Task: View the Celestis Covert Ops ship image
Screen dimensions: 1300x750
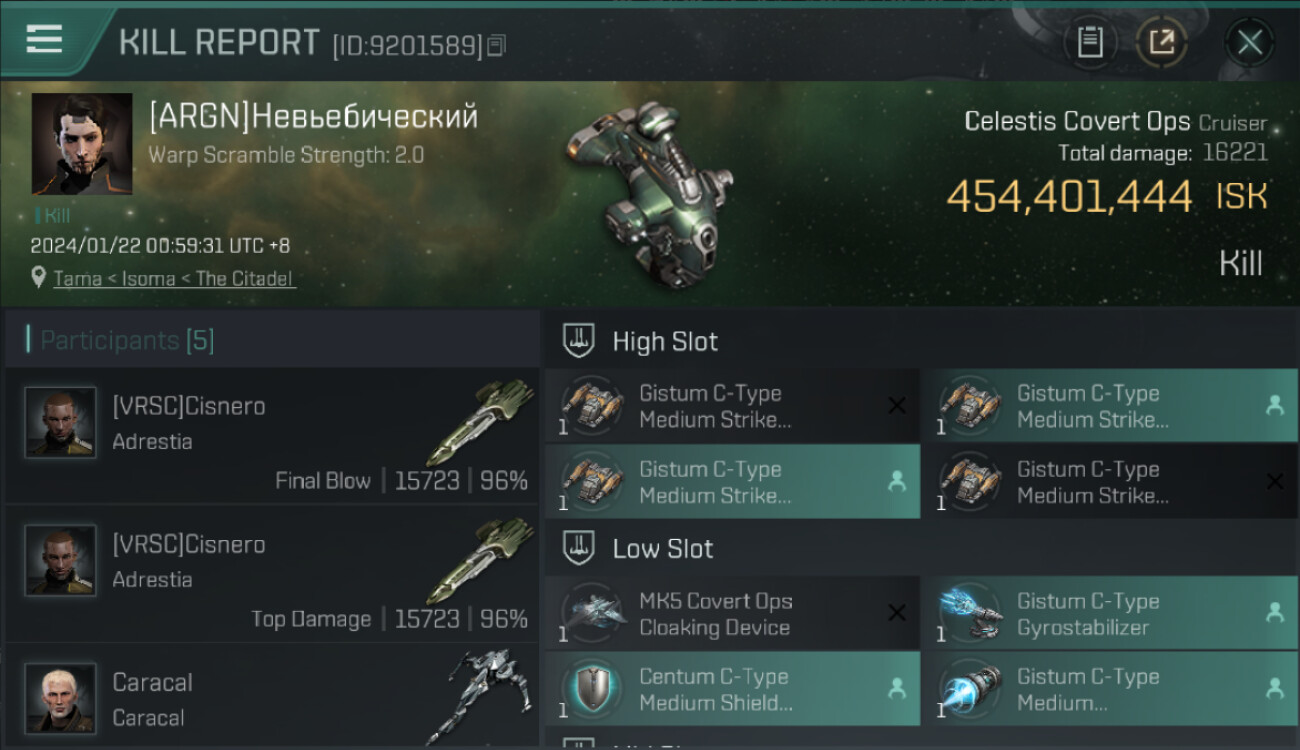Action: (x=650, y=190)
